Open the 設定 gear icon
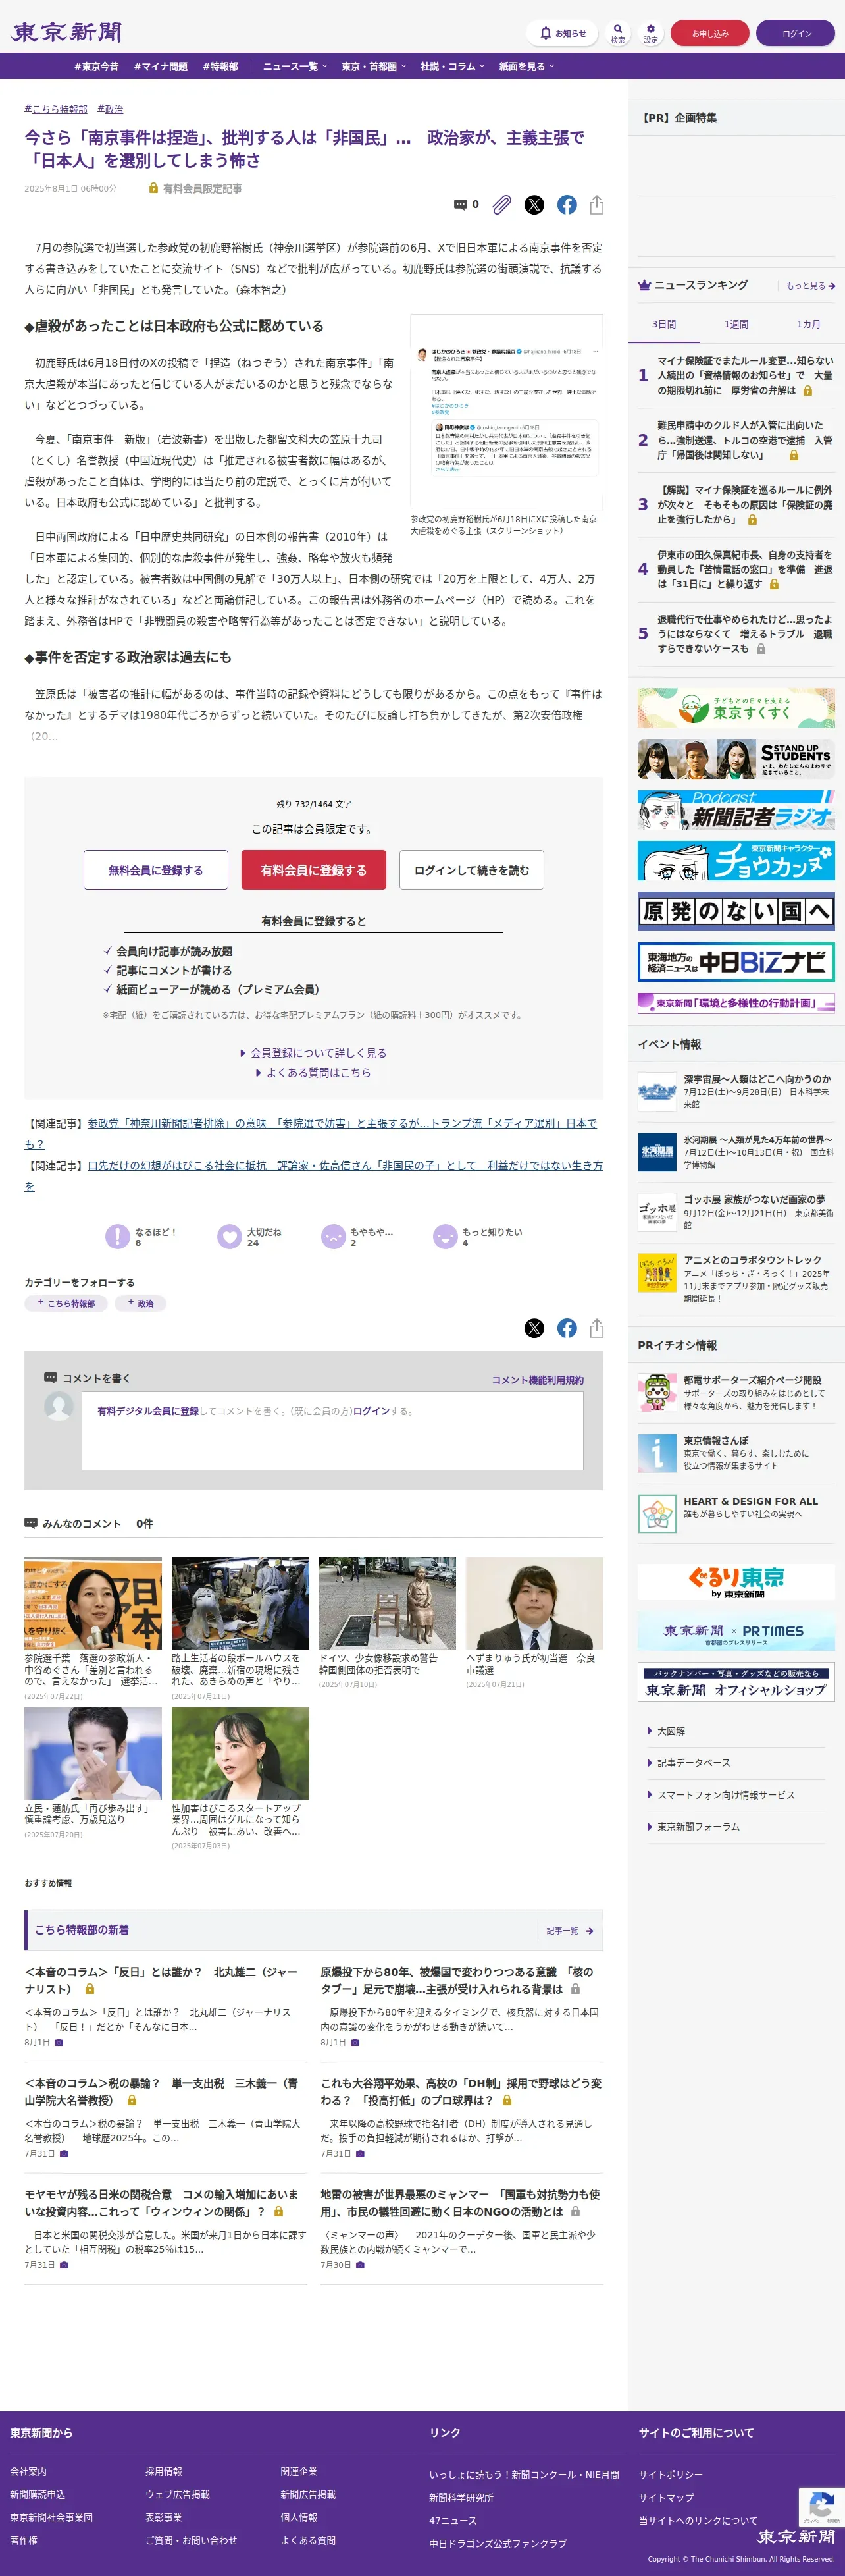The height and width of the screenshot is (2576, 845). pos(651,33)
